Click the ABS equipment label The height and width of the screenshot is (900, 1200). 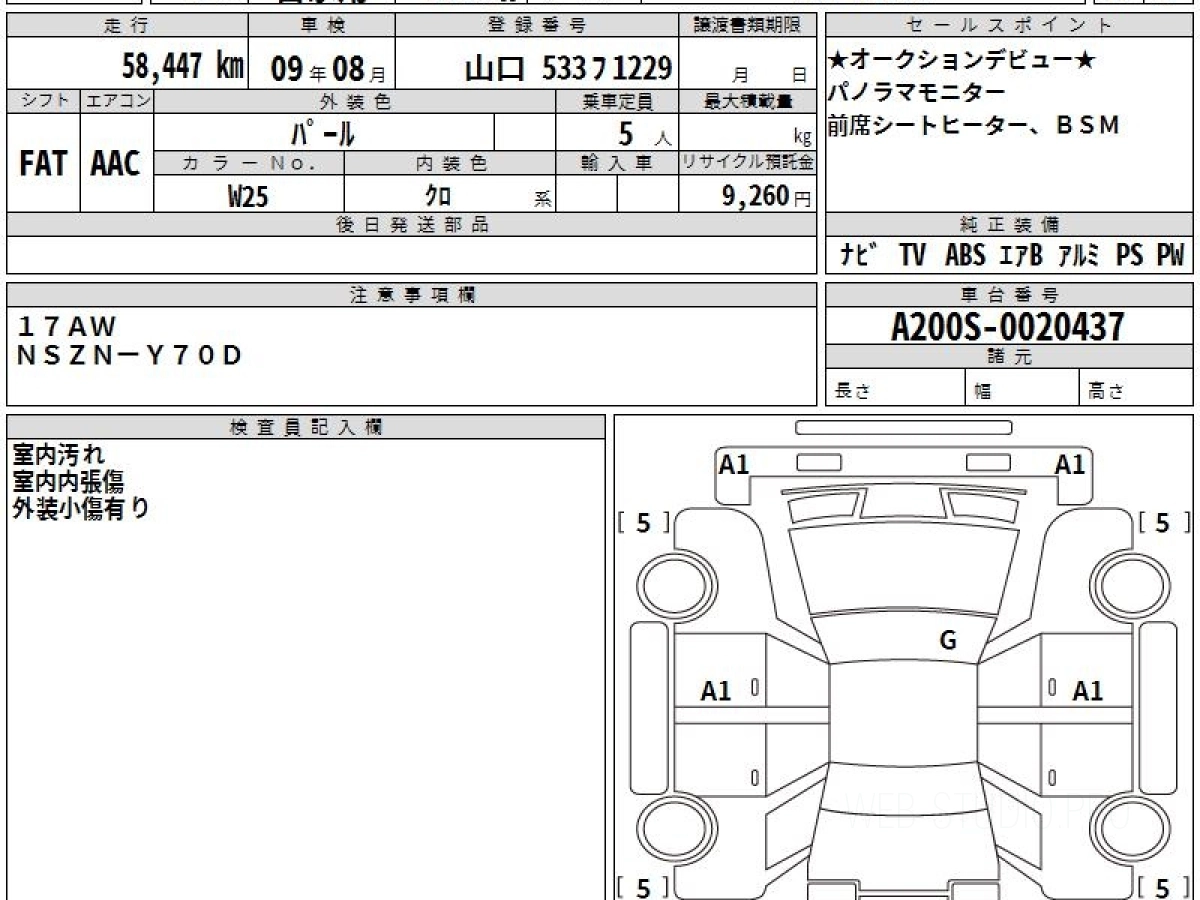pos(965,256)
